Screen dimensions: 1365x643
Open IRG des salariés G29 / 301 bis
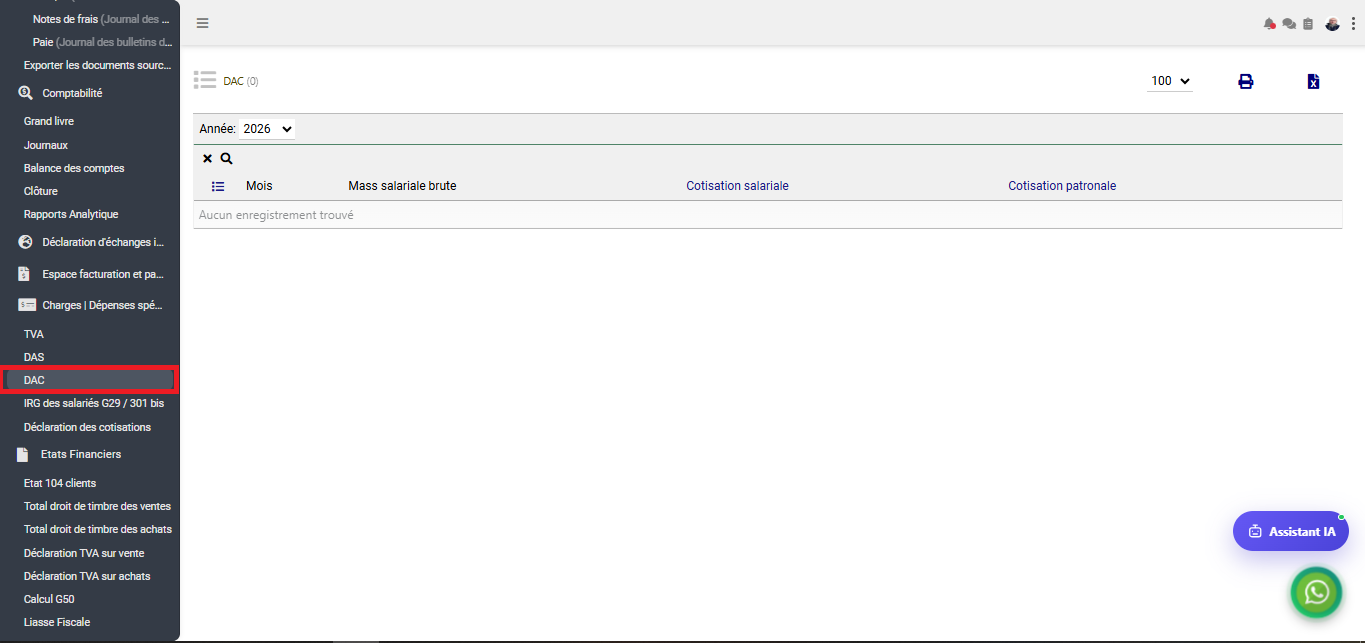pos(94,403)
